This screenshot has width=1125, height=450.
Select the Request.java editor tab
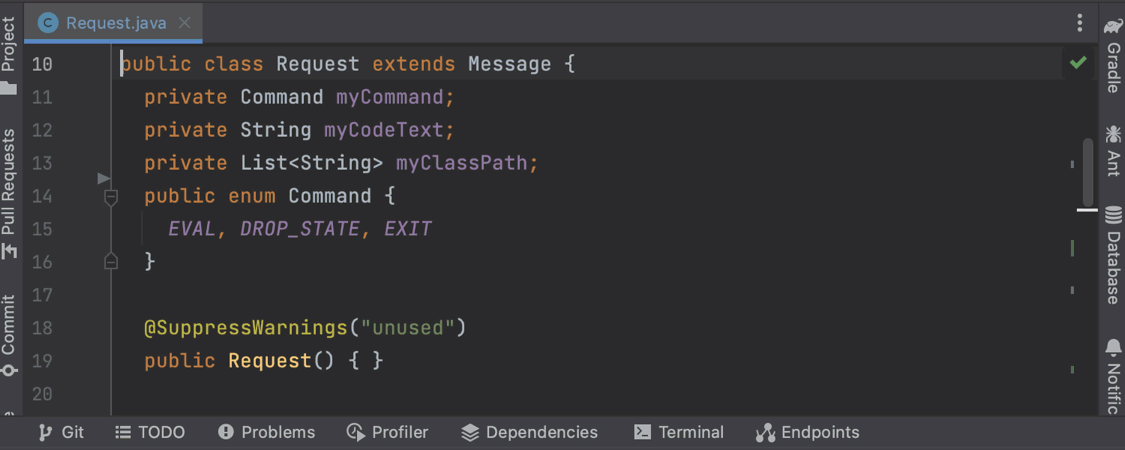click(x=115, y=23)
